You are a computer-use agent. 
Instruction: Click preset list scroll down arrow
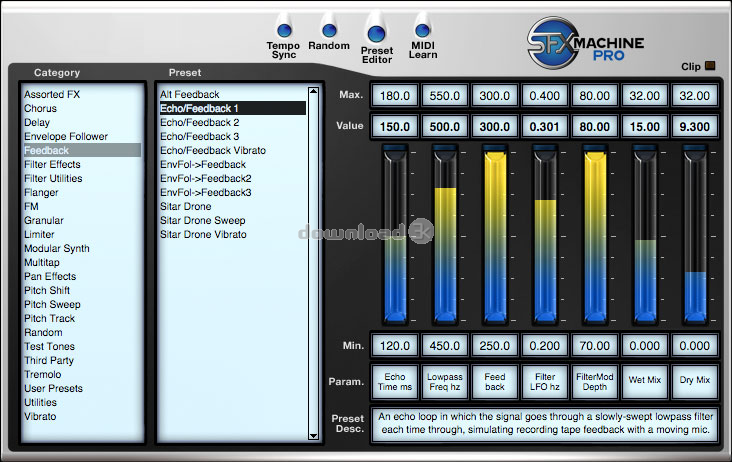(x=313, y=436)
